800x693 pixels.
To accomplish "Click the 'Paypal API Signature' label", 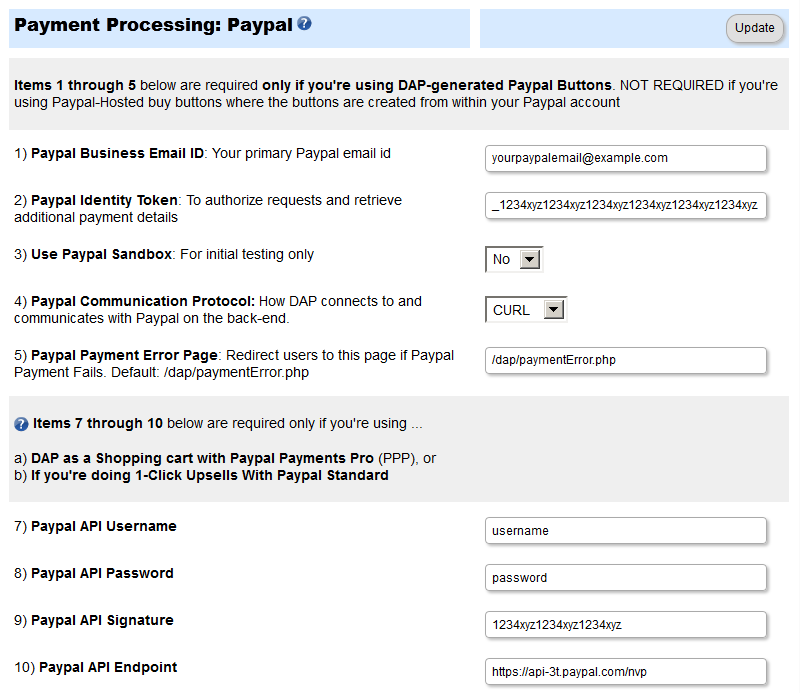I will [102, 620].
